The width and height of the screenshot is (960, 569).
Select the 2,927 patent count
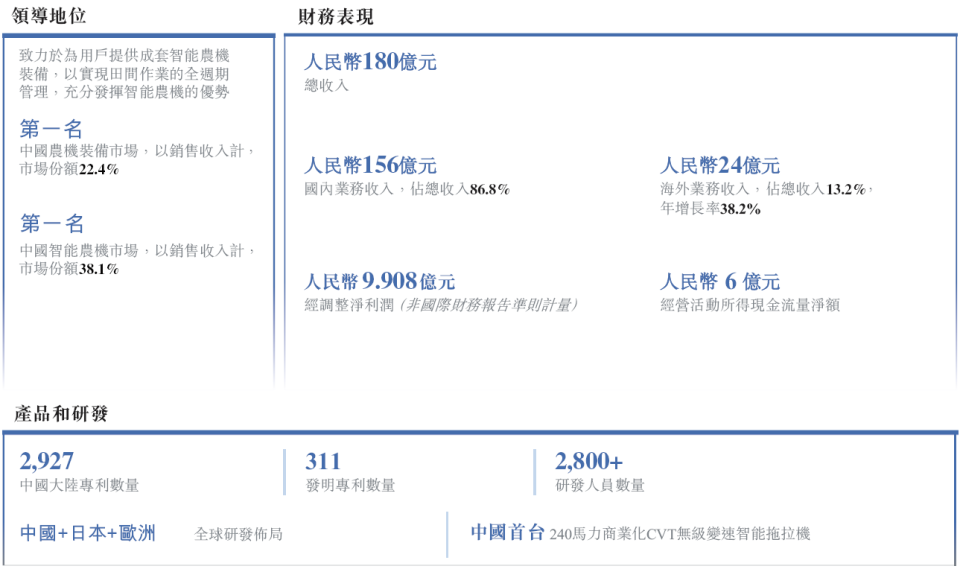click(47, 461)
